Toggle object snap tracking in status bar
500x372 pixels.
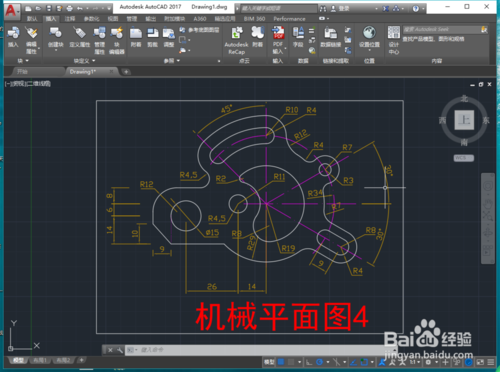click(x=354, y=362)
